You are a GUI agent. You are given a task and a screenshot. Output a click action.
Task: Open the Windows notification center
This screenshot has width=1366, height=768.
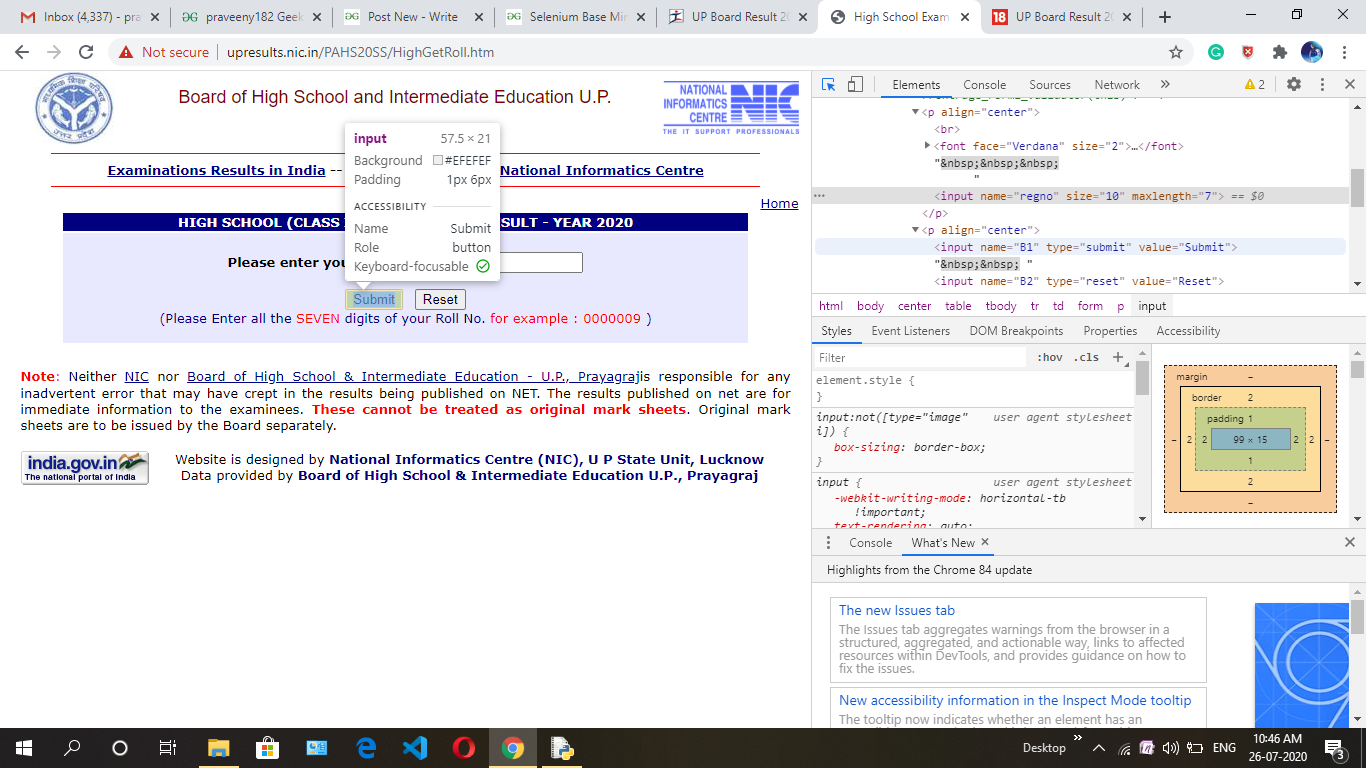pos(1334,747)
